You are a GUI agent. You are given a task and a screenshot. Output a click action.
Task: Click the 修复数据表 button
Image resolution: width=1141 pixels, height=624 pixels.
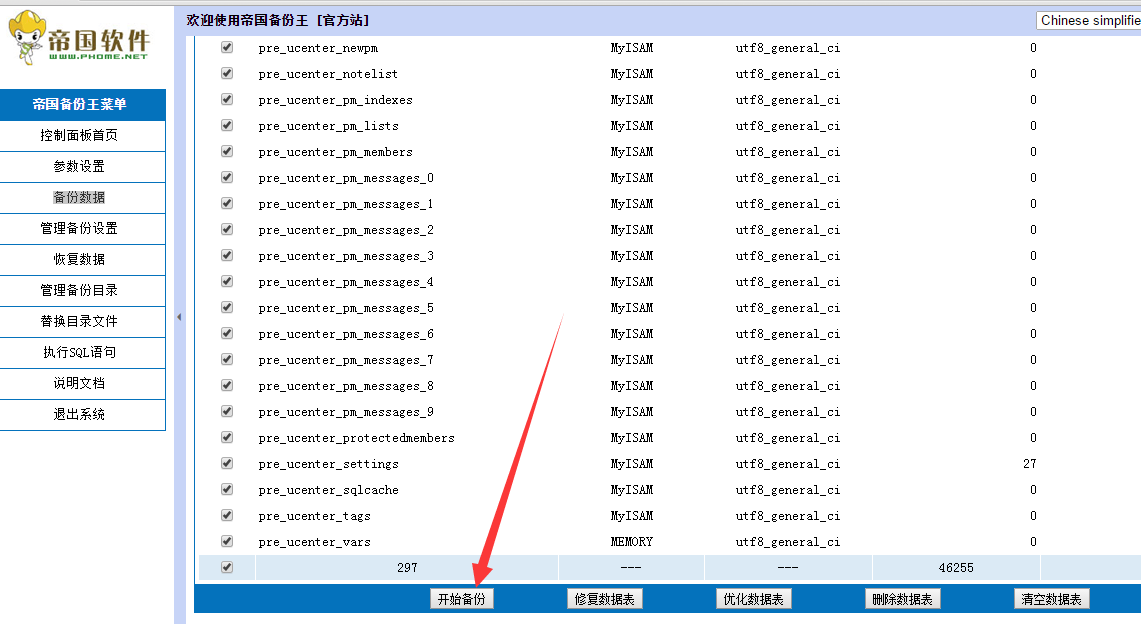coord(604,599)
